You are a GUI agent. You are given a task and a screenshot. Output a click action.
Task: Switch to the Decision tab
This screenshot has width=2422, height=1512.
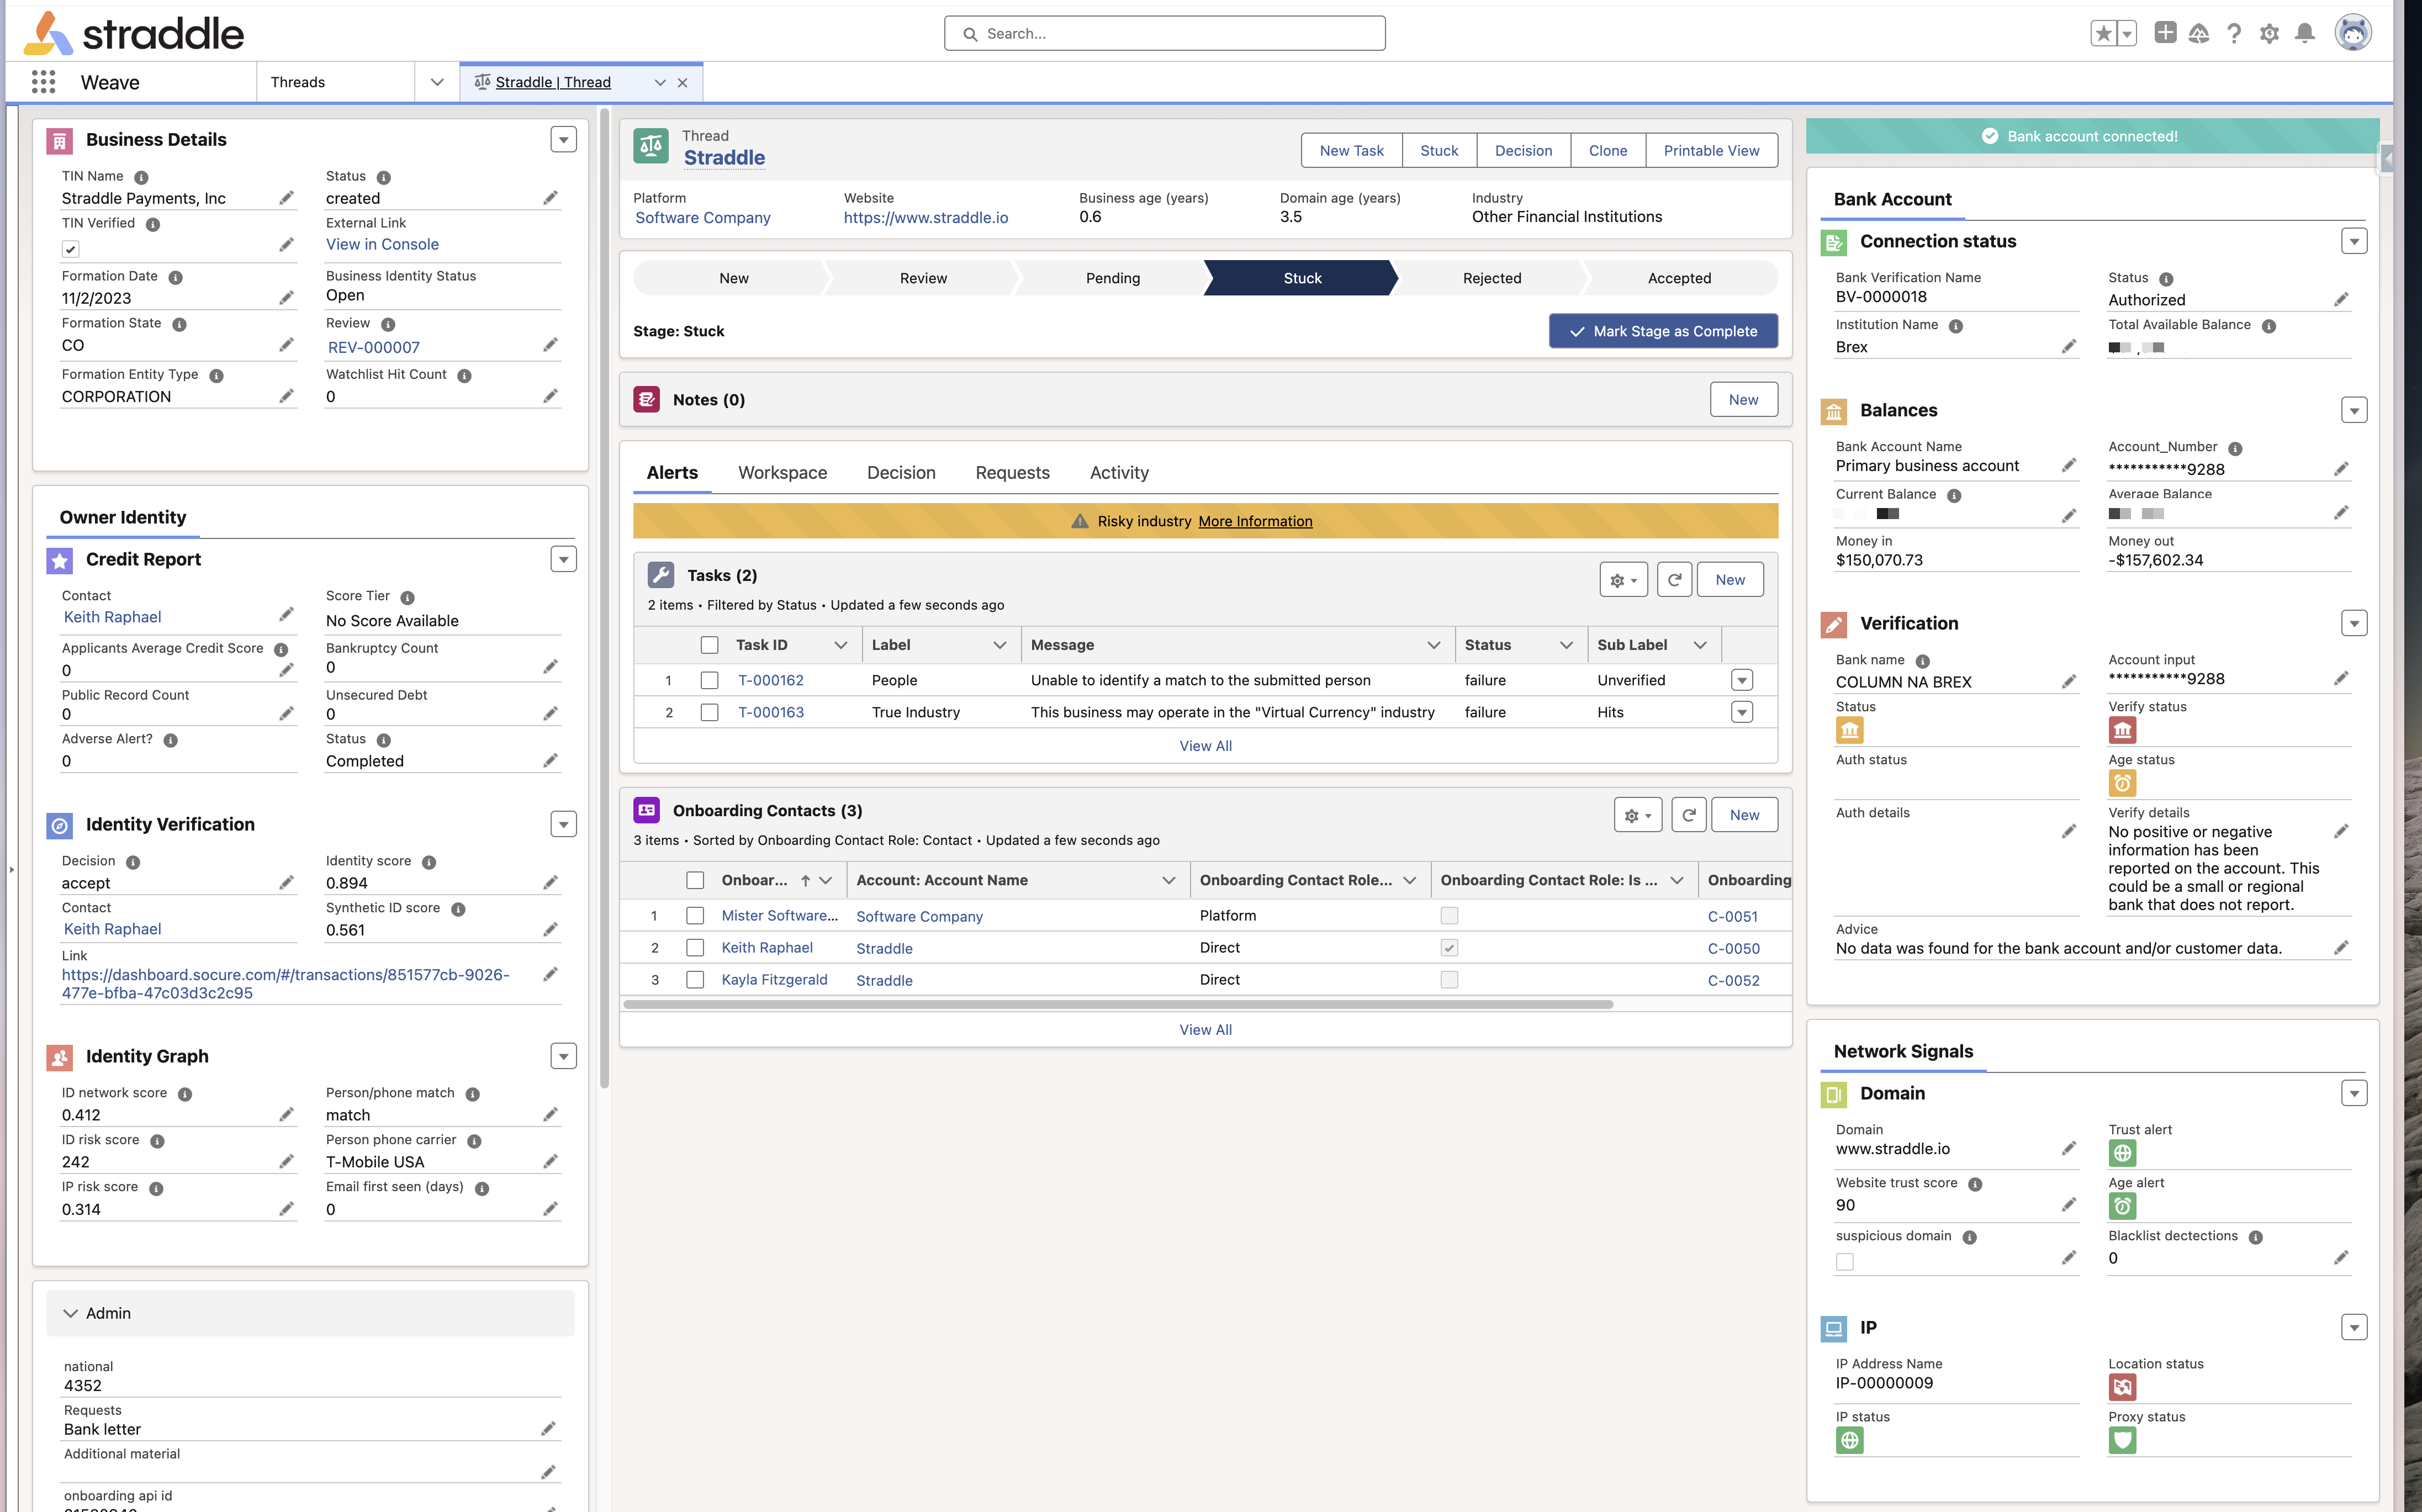click(901, 473)
